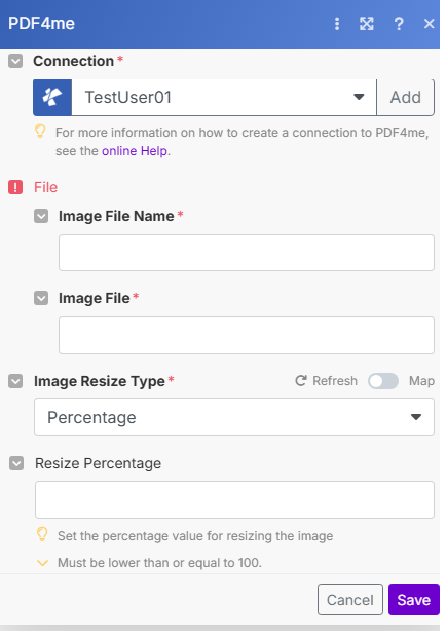
Task: Open the Percentage resize type dropdown
Action: [x=234, y=417]
